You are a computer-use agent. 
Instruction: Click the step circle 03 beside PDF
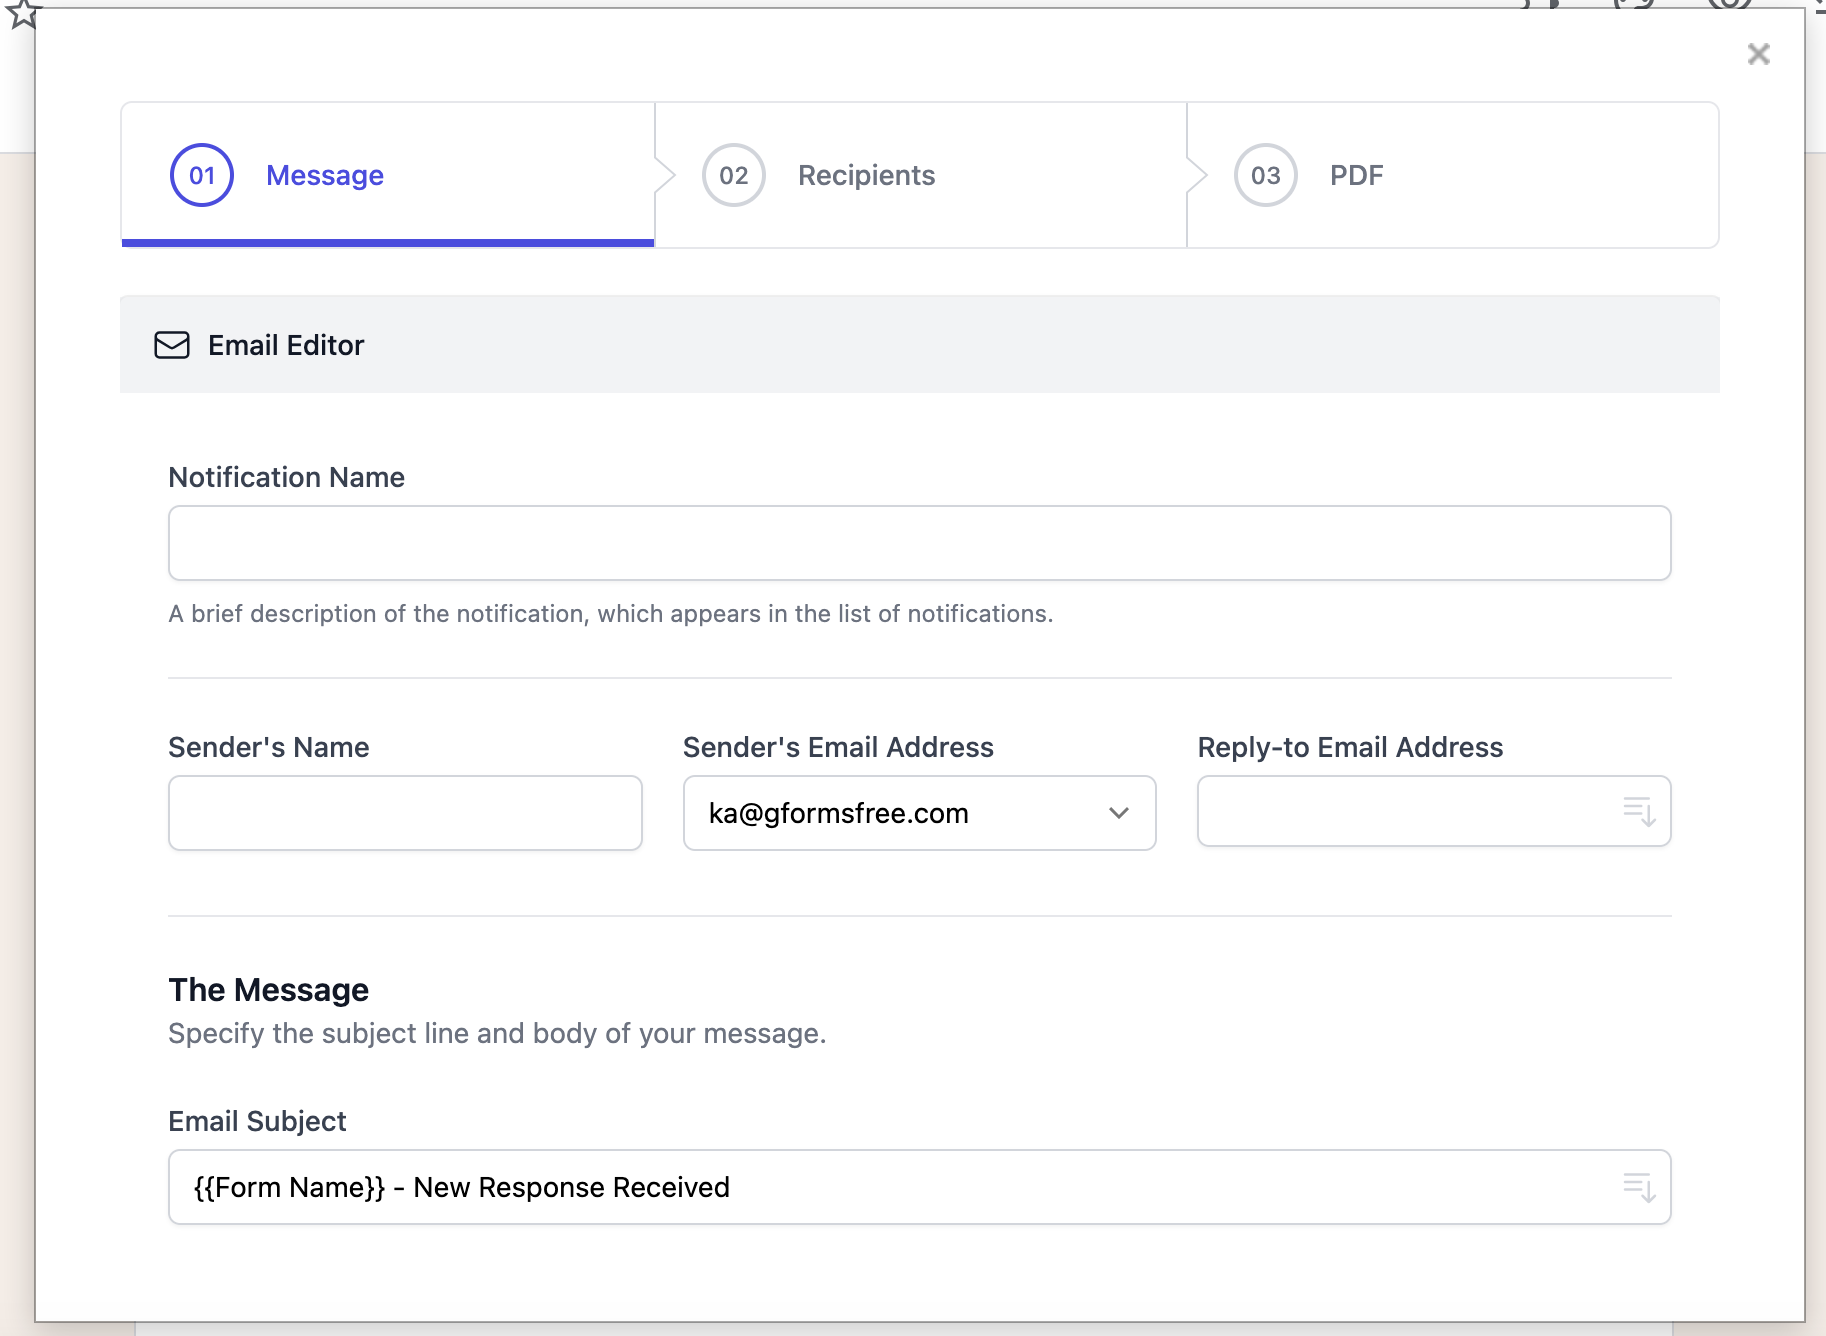click(x=1266, y=174)
